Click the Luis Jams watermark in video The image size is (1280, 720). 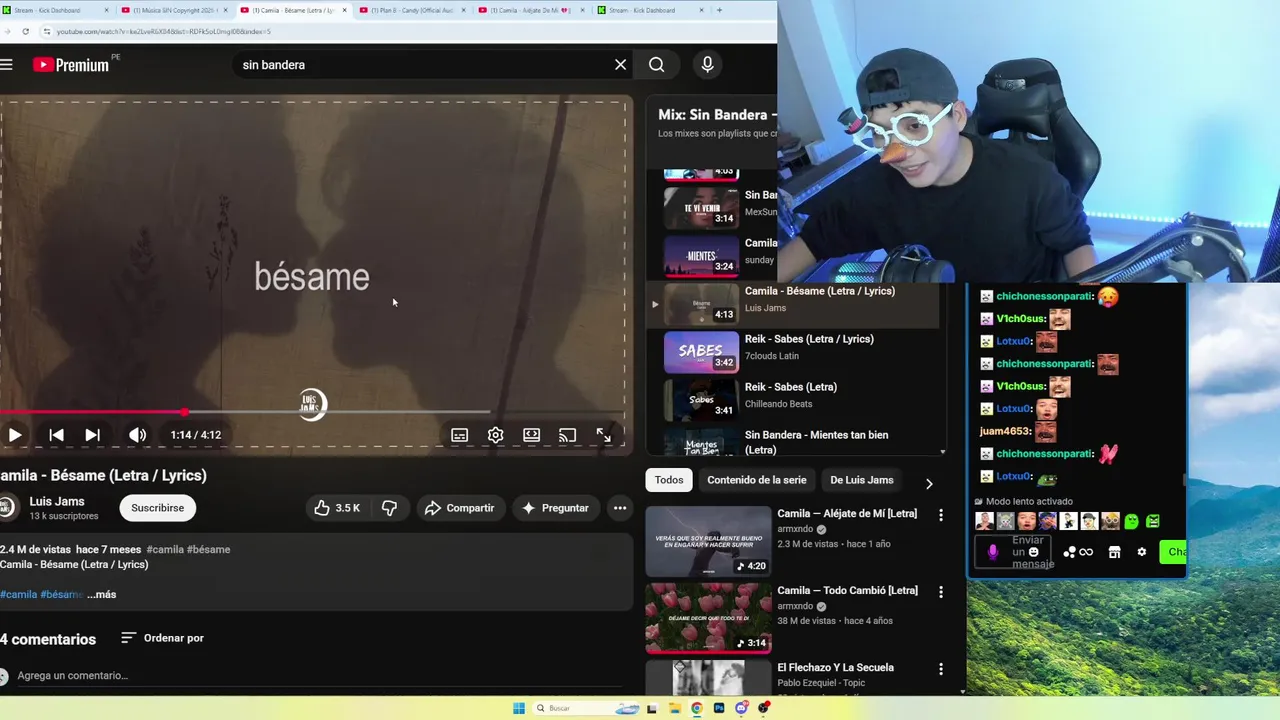click(312, 404)
